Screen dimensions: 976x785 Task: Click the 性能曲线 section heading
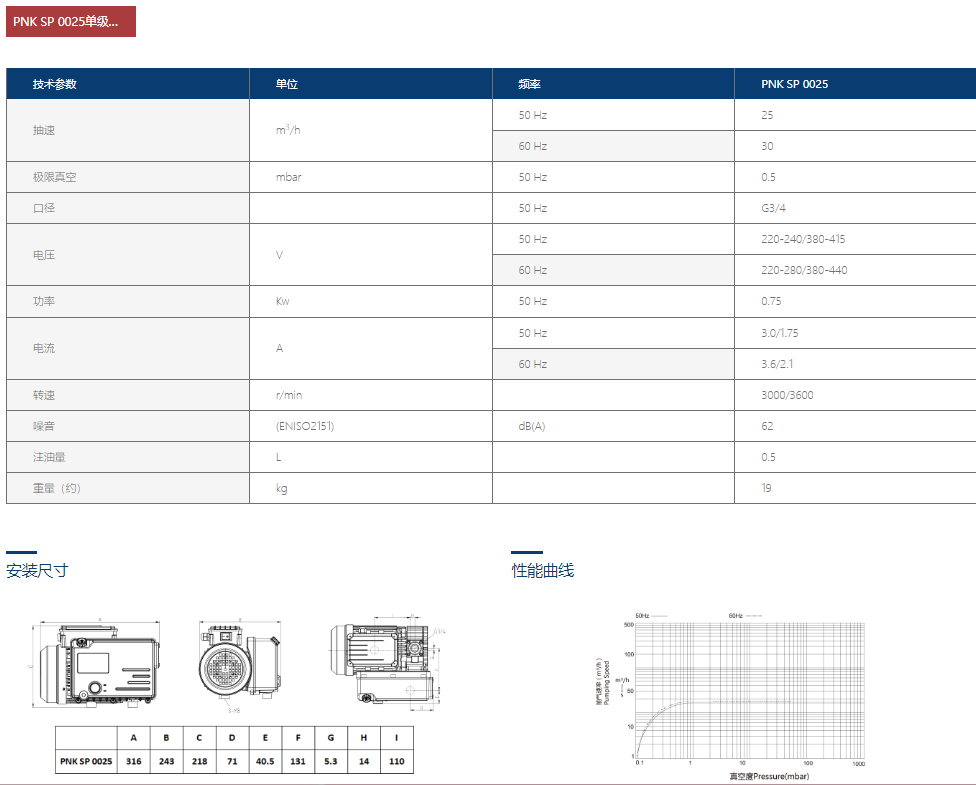pyautogui.click(x=543, y=571)
